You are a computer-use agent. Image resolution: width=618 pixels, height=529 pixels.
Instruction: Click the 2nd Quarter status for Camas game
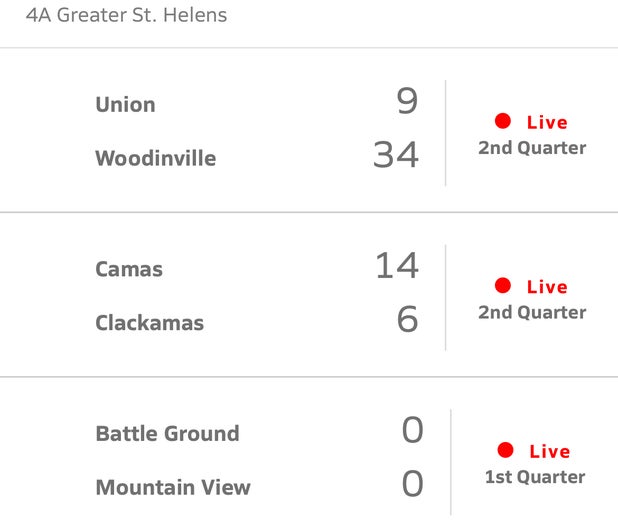point(532,313)
